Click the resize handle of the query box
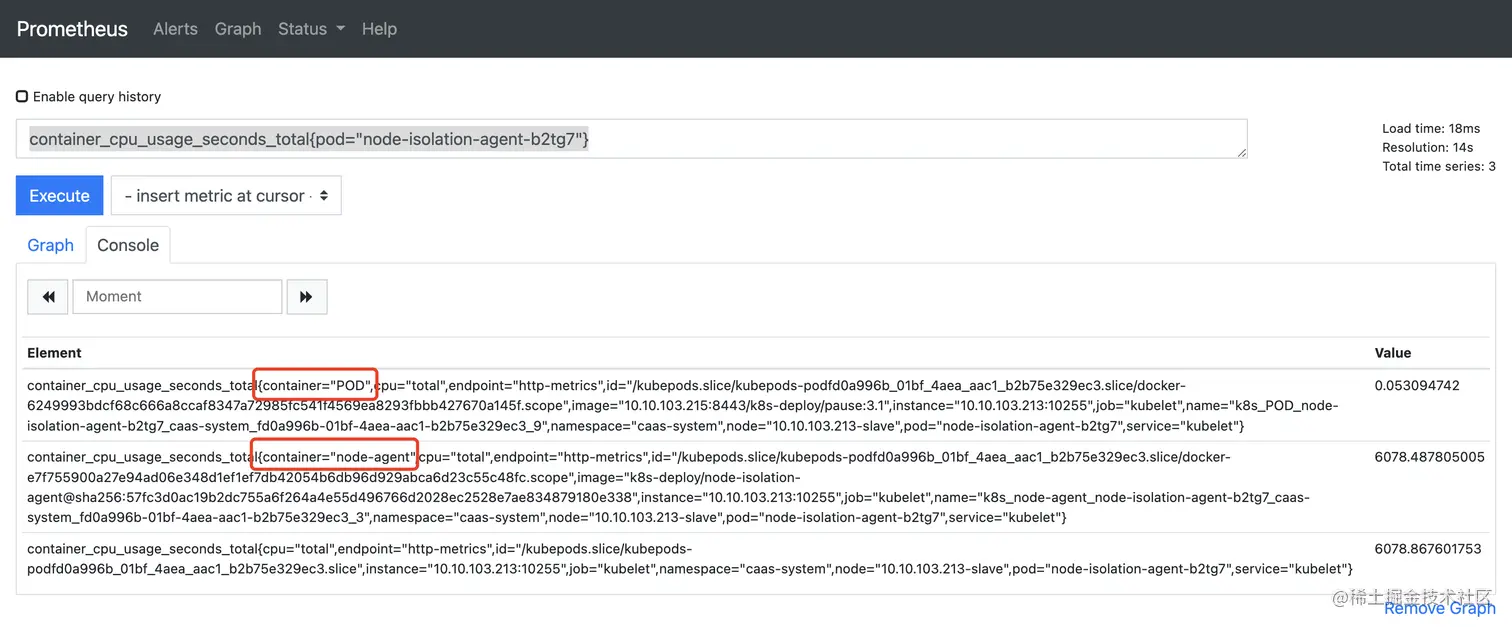This screenshot has height=627, width=1512. [x=1242, y=153]
